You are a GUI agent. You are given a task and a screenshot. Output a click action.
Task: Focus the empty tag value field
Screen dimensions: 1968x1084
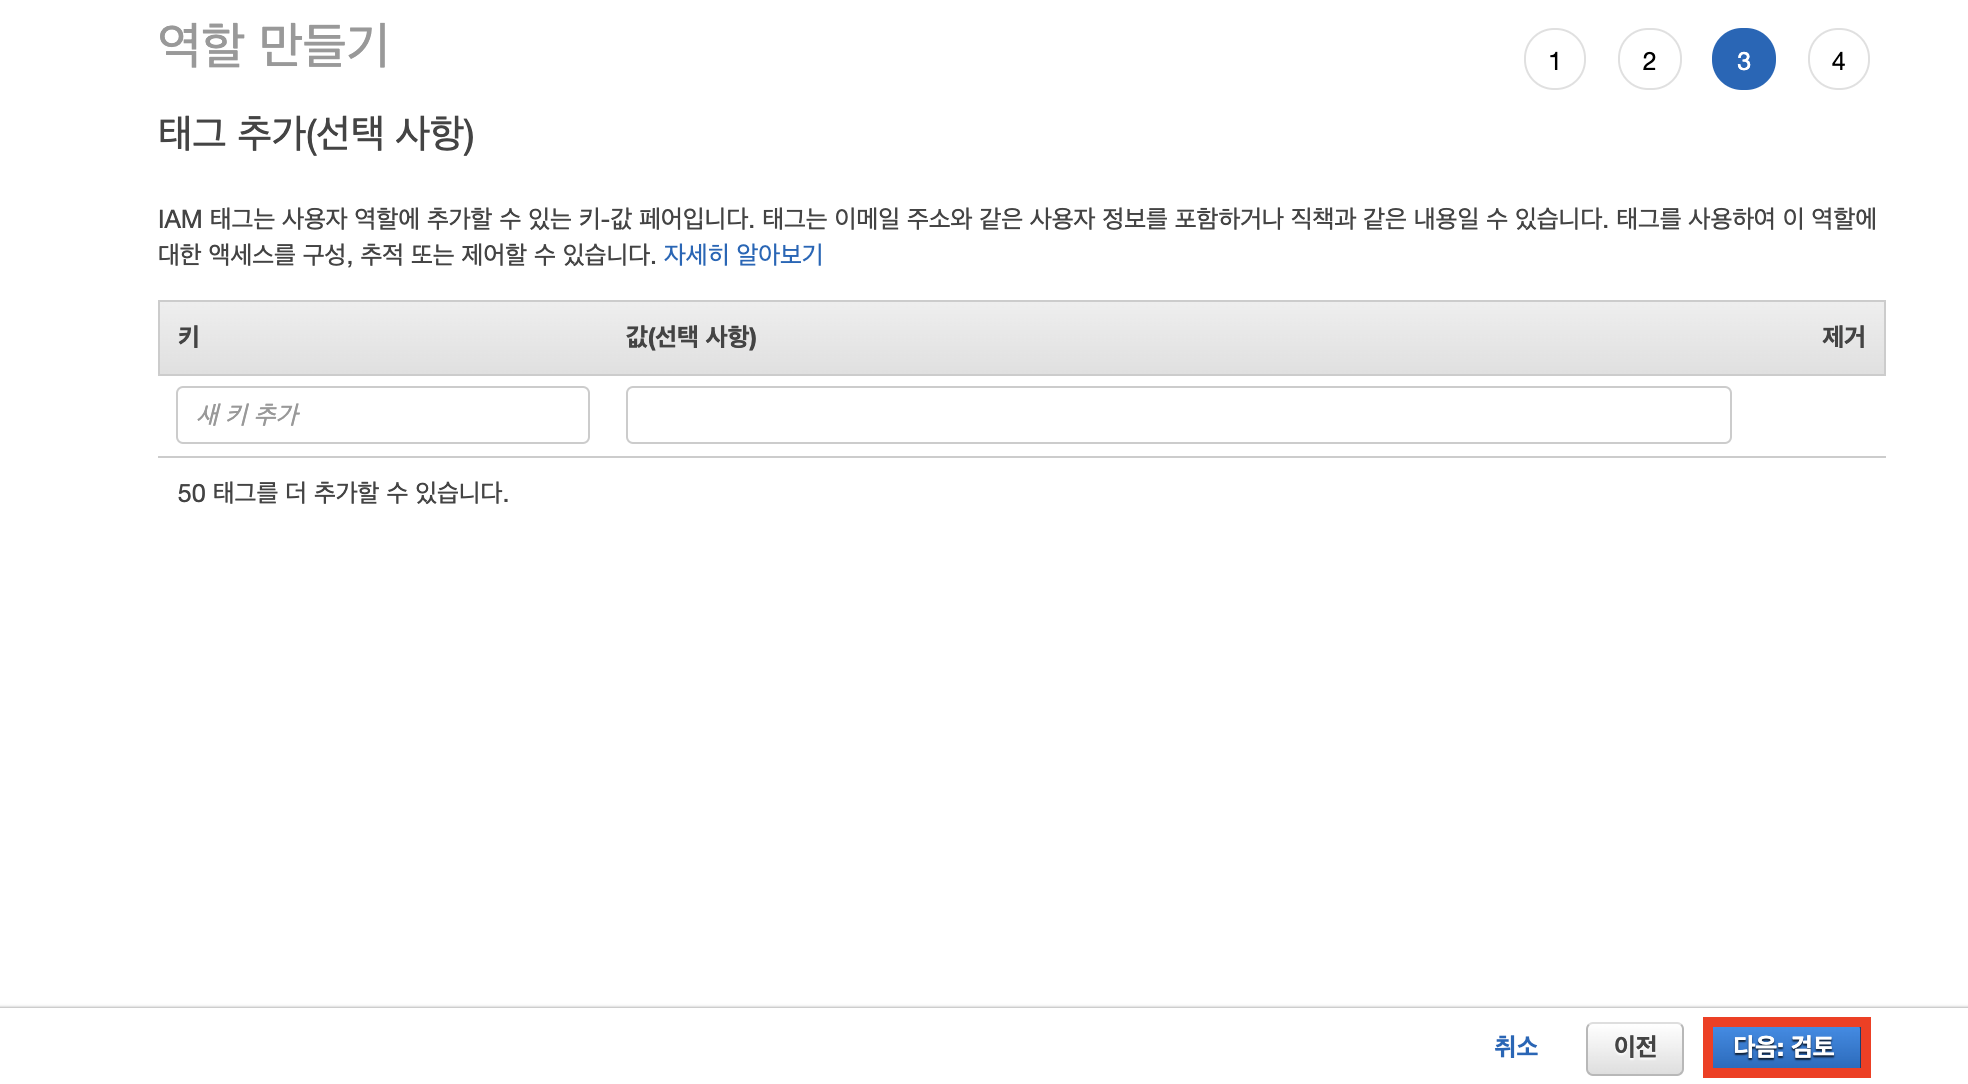pyautogui.click(x=1178, y=414)
